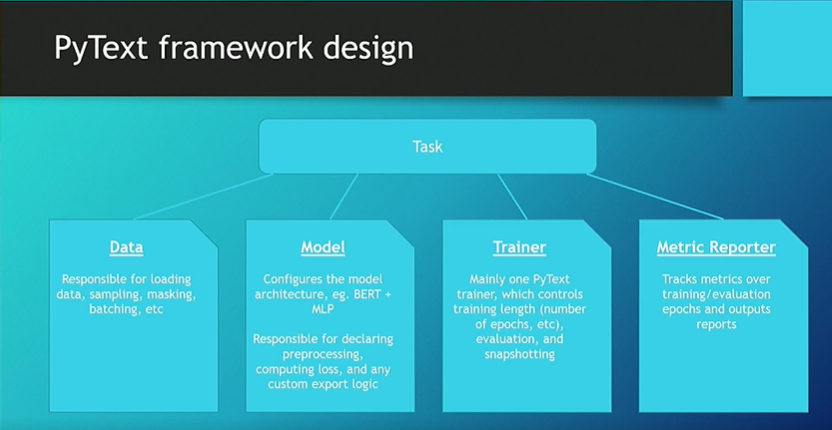832x430 pixels.
Task: Select 'Responsible for loading data, sampling' description
Action: click(126, 294)
